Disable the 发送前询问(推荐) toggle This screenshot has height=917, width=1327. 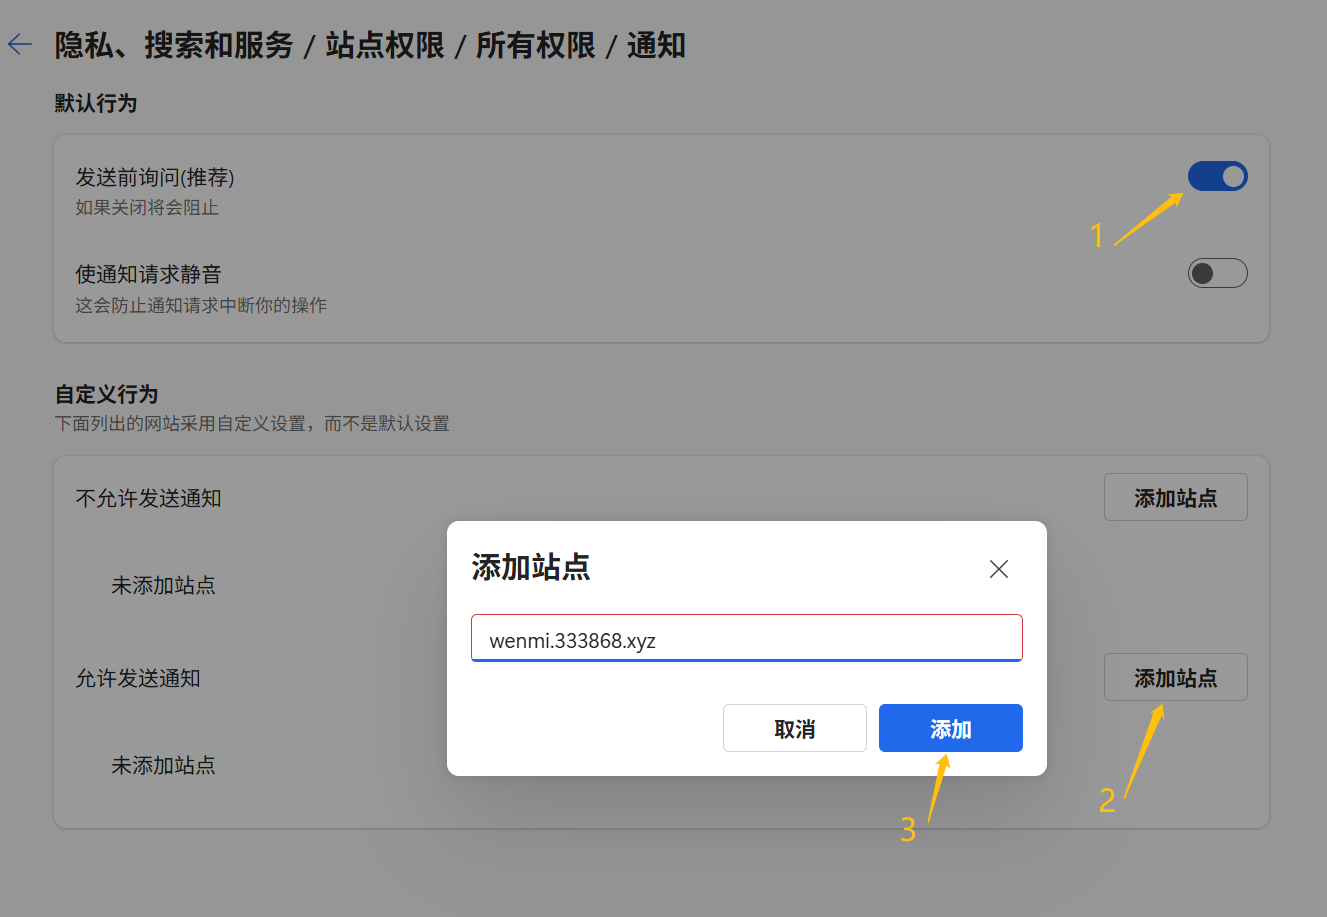coord(1217,176)
